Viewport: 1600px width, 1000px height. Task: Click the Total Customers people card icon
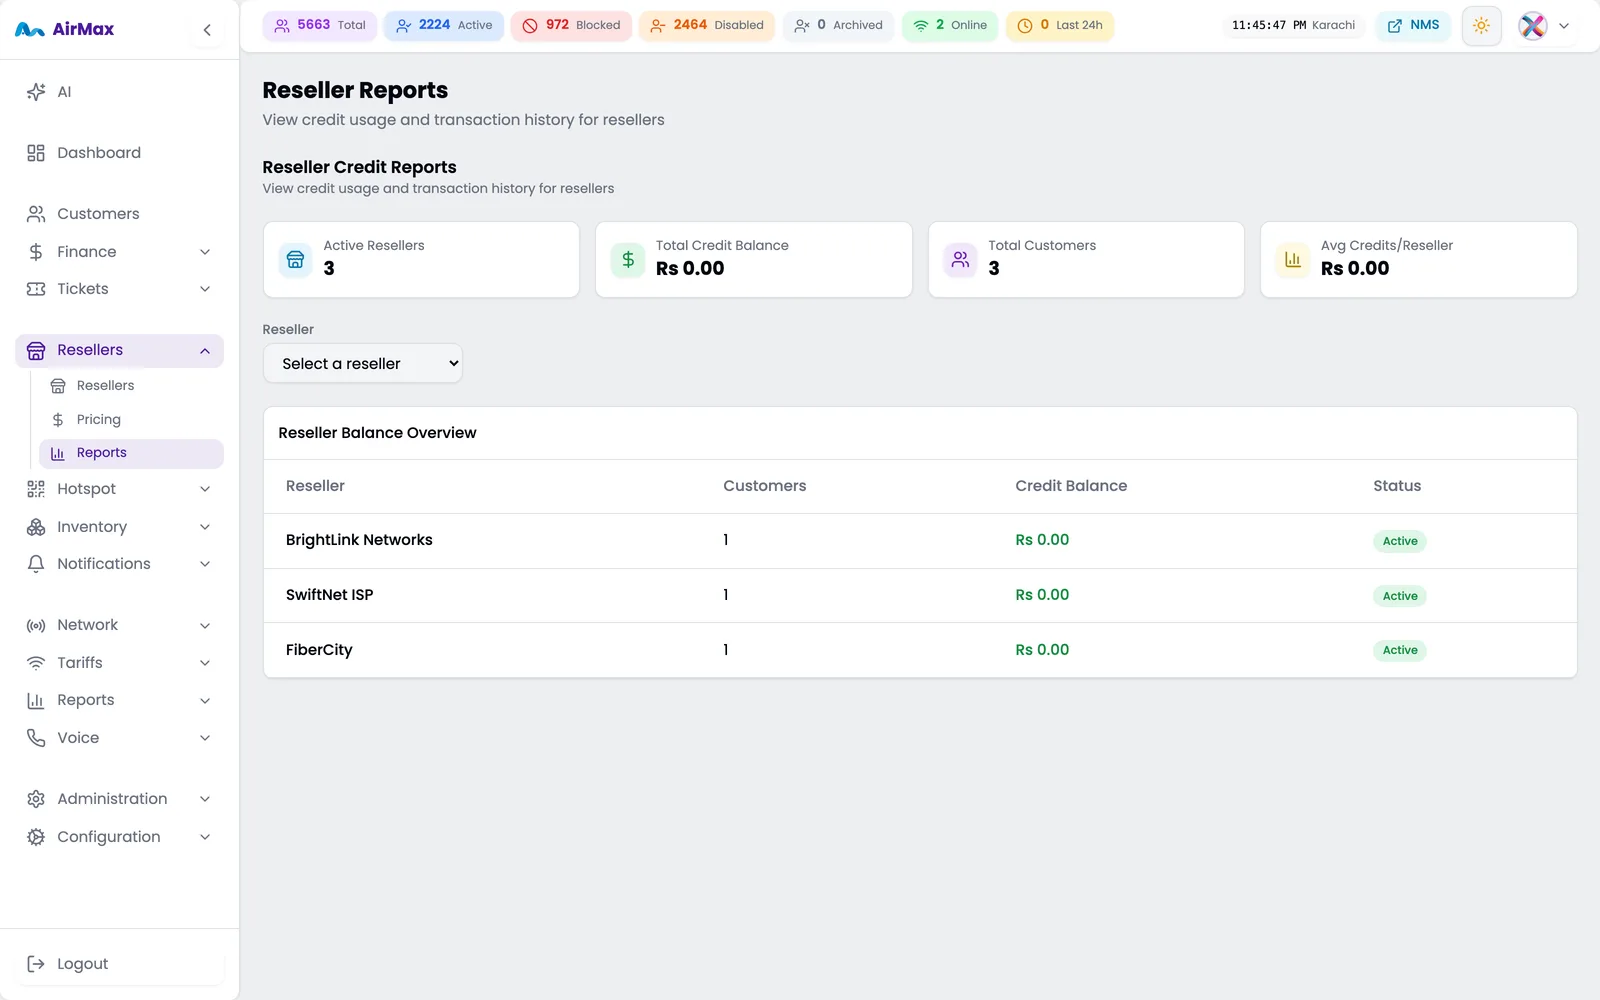coord(960,260)
